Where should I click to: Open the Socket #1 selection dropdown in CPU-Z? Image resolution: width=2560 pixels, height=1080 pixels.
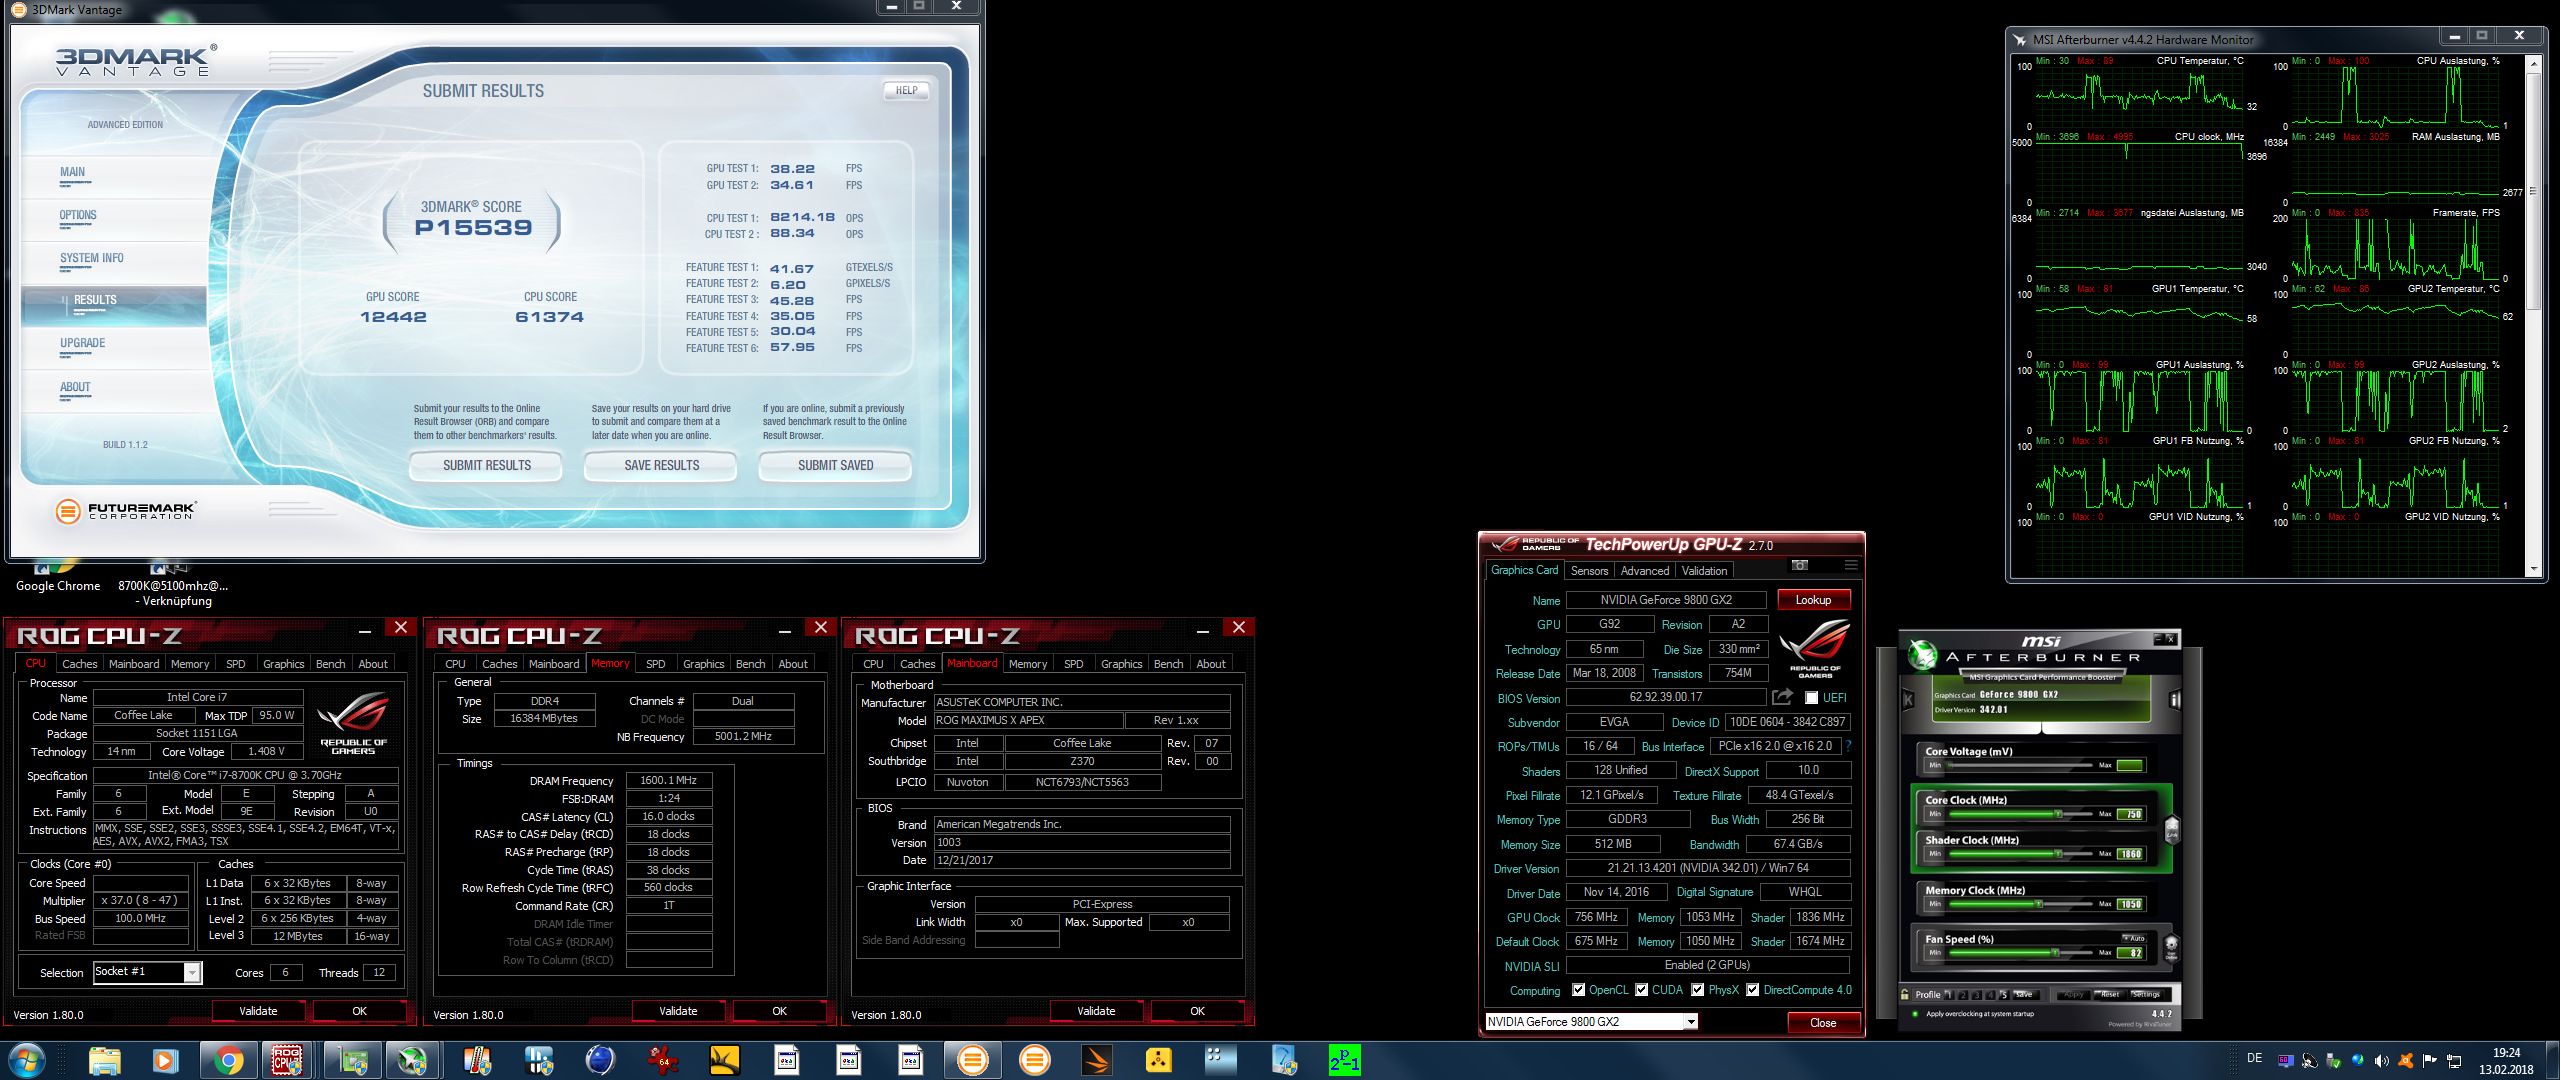click(192, 972)
